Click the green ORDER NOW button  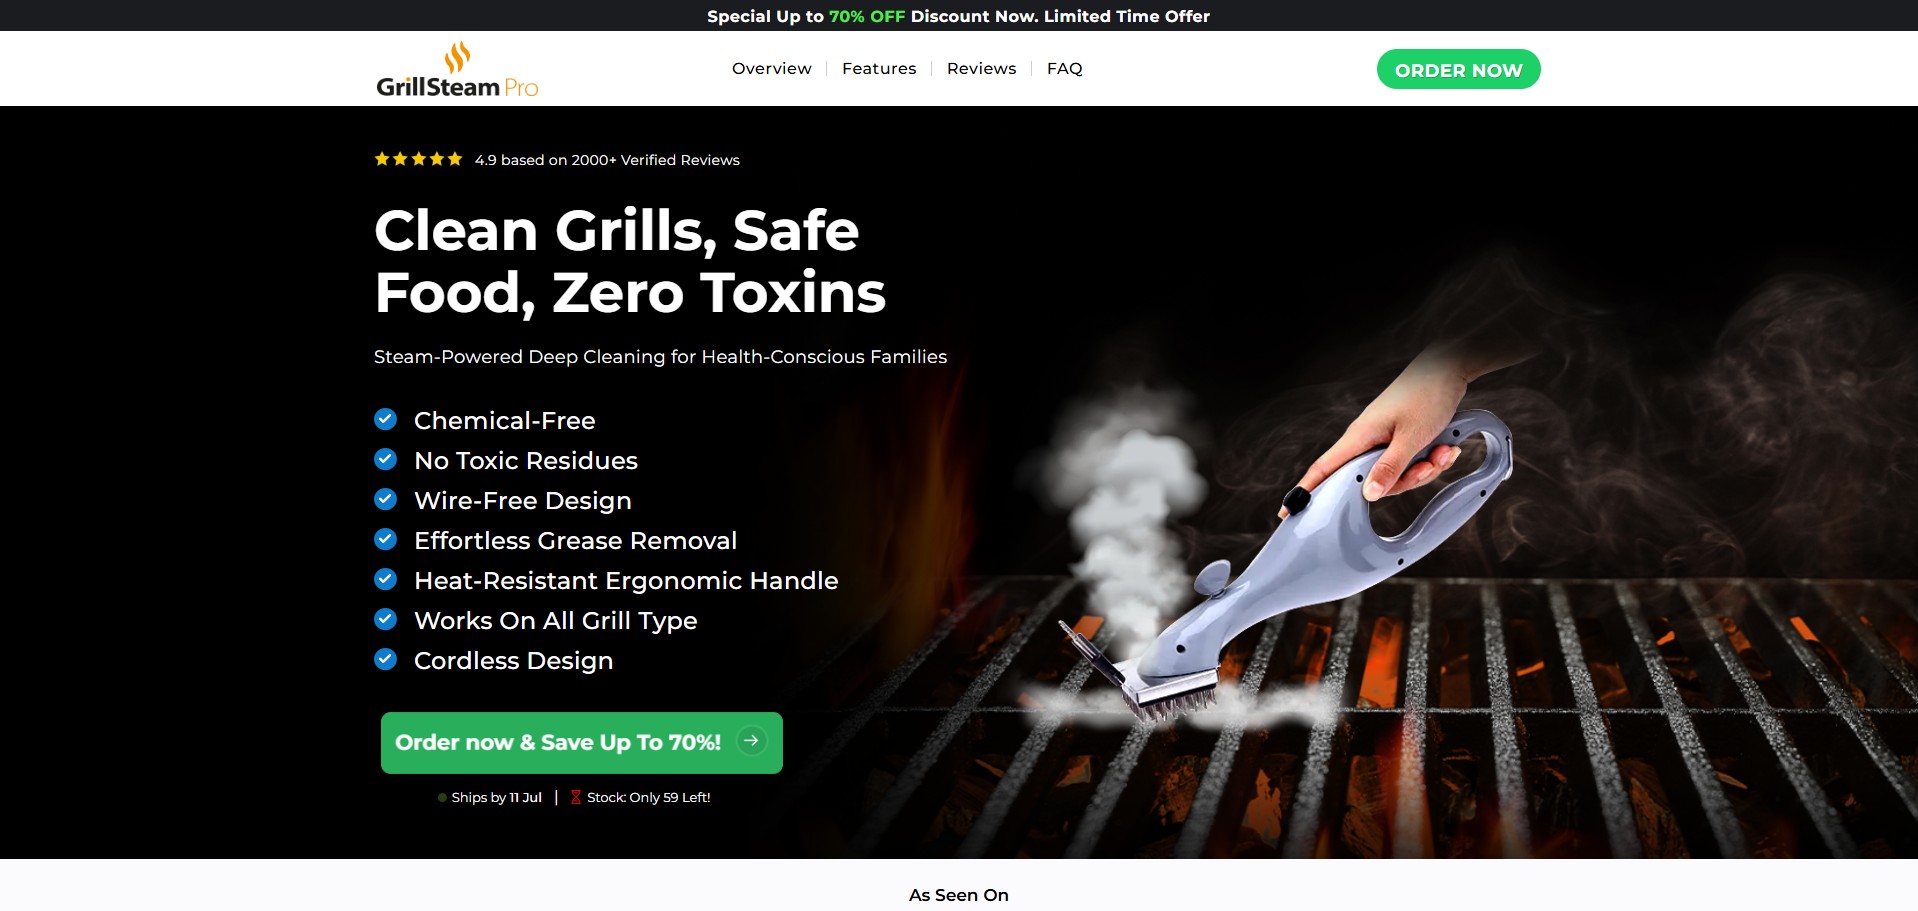point(1458,69)
